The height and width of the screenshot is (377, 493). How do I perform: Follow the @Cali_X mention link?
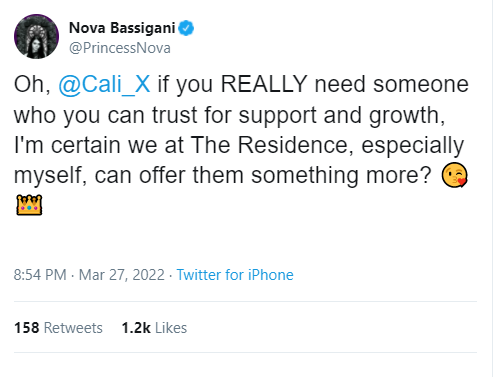click(x=104, y=84)
